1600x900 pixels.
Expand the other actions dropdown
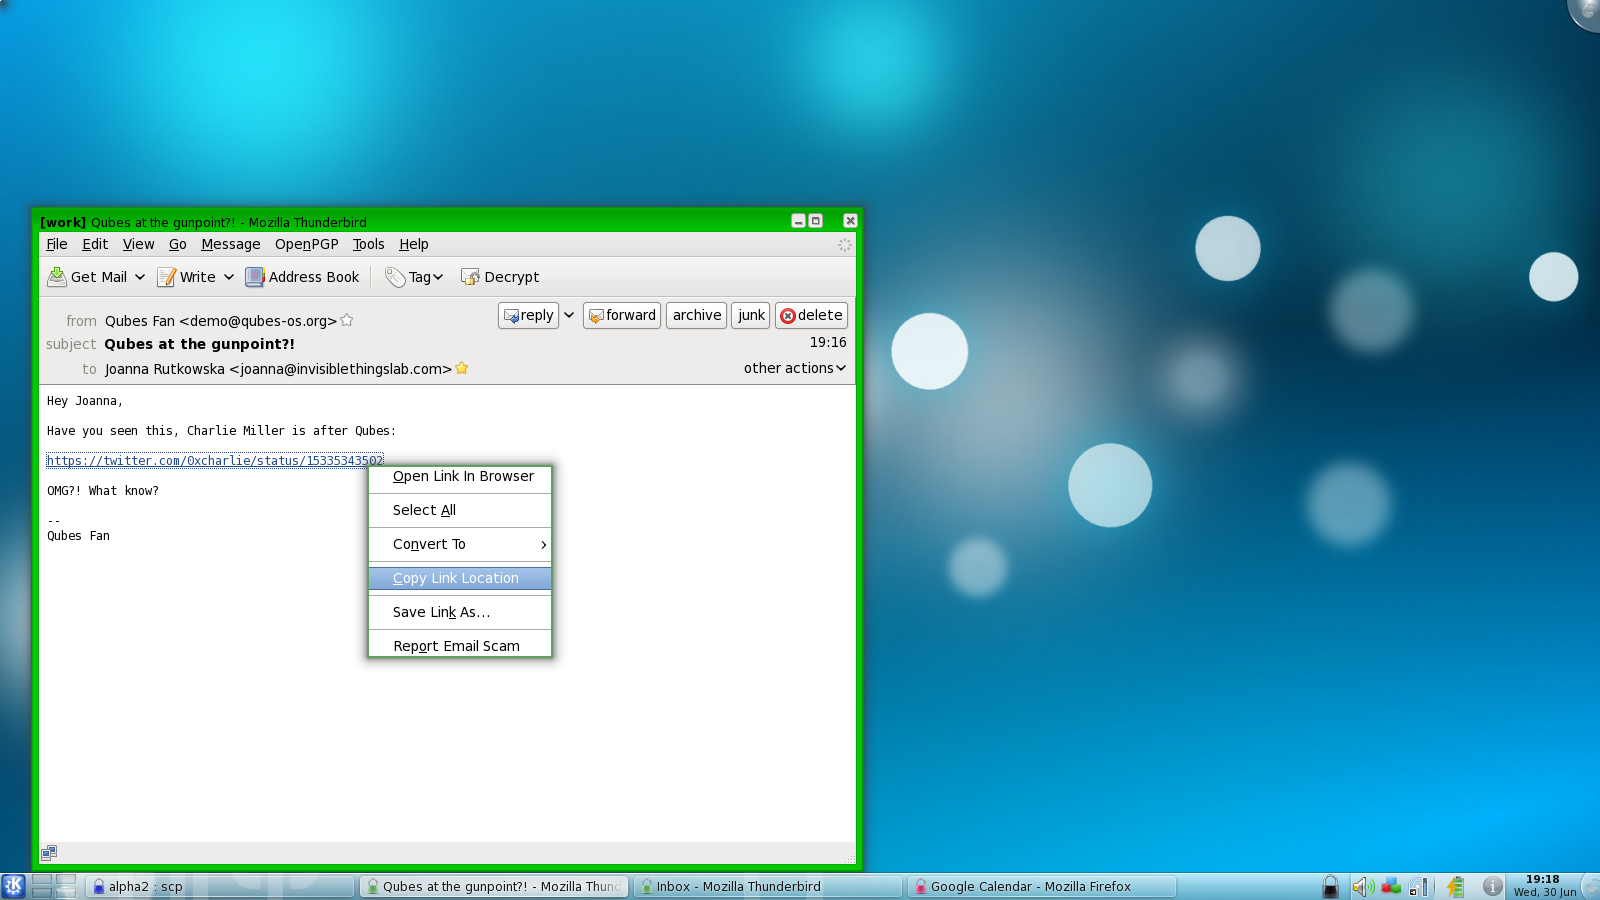click(794, 368)
